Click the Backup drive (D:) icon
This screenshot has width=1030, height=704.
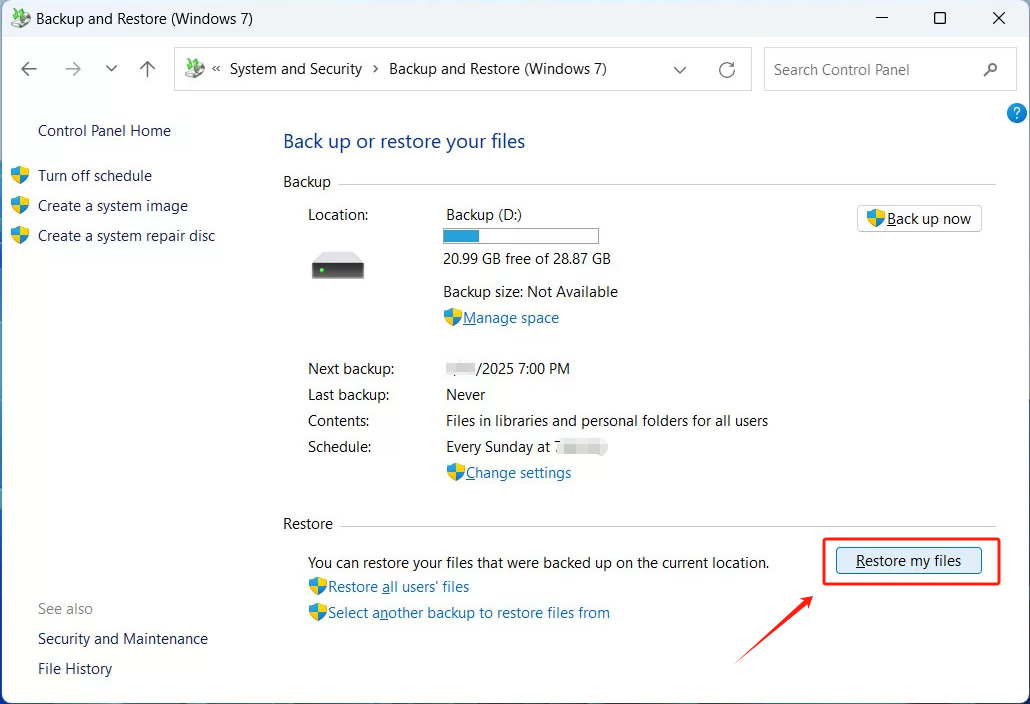pyautogui.click(x=338, y=266)
